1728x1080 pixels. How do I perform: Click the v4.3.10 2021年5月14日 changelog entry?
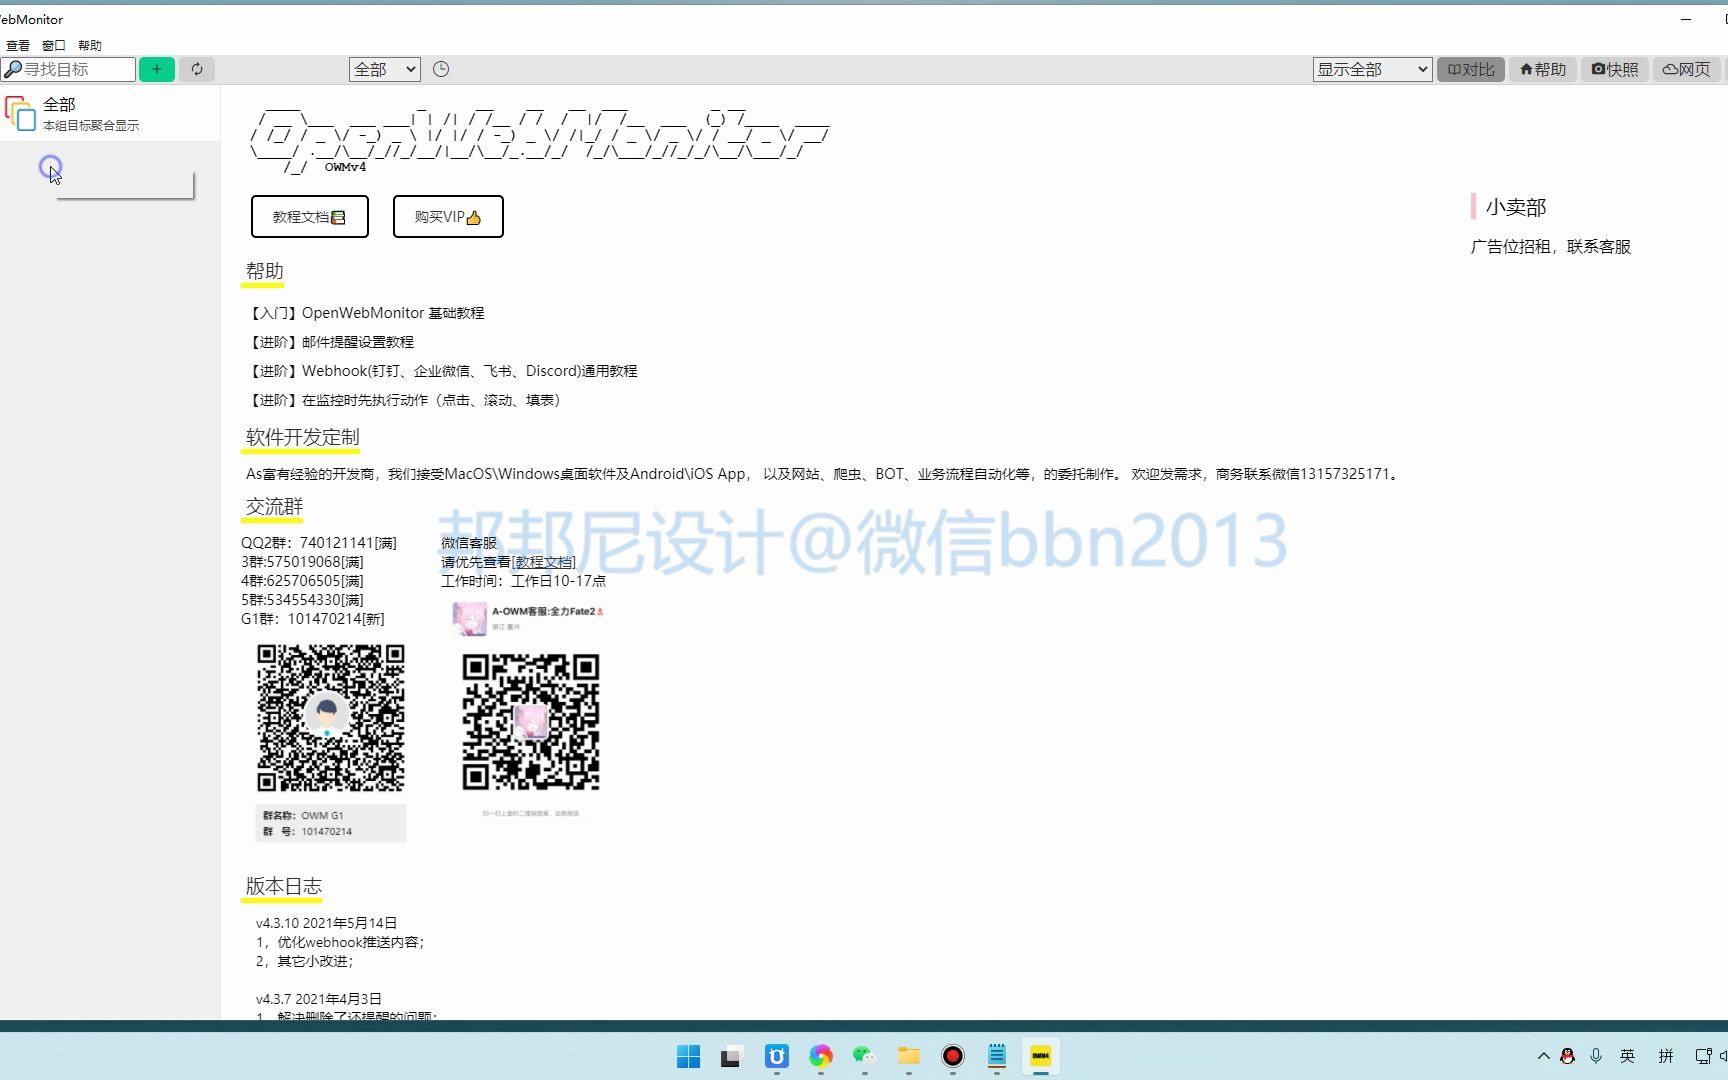pyautogui.click(x=326, y=923)
